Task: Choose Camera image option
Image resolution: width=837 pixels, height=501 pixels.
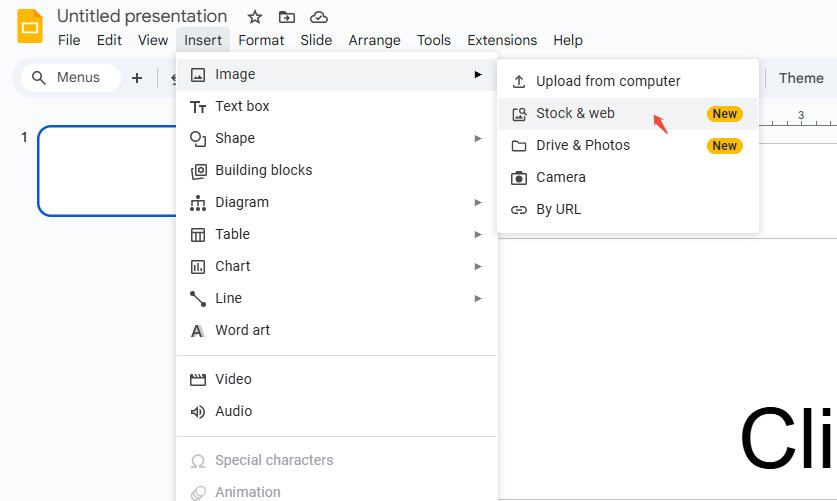Action: pos(628,178)
